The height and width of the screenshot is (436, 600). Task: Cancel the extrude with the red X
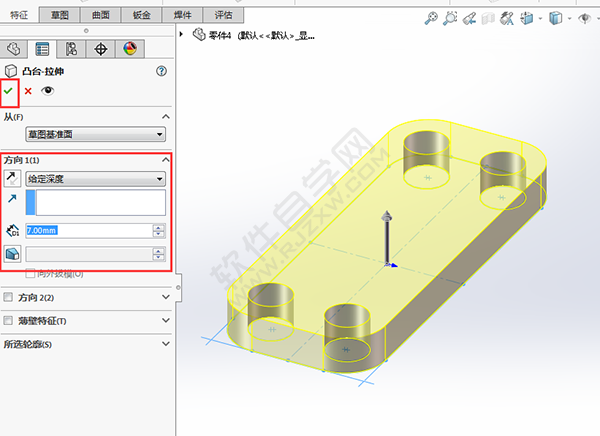click(x=28, y=91)
